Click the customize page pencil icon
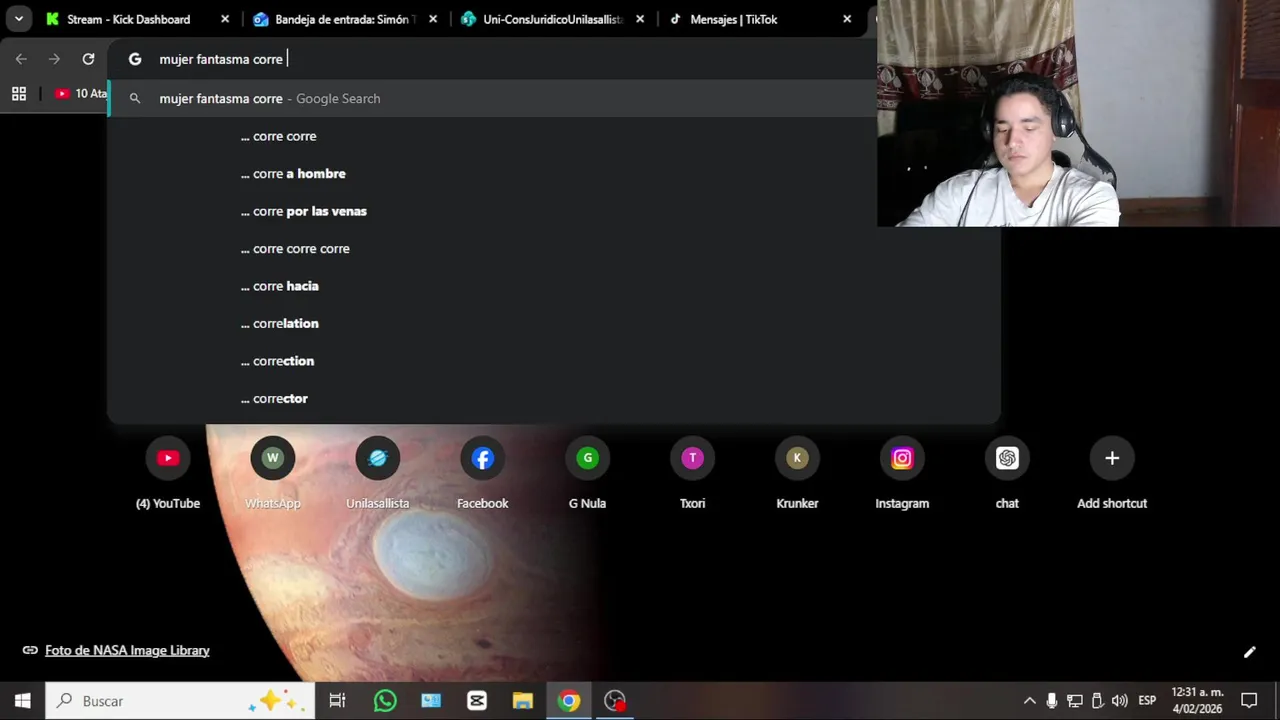1280x720 pixels. point(1249,652)
